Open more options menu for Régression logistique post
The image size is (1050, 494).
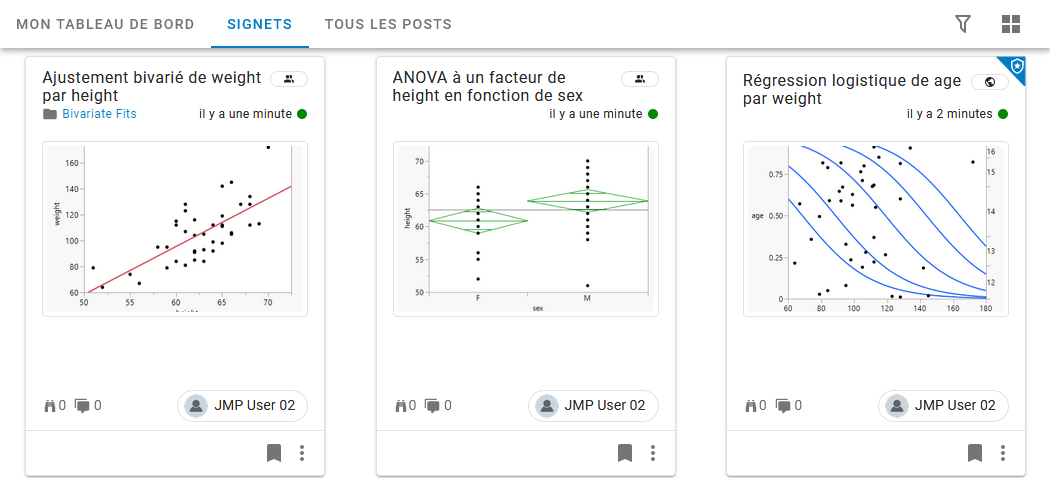1003,453
